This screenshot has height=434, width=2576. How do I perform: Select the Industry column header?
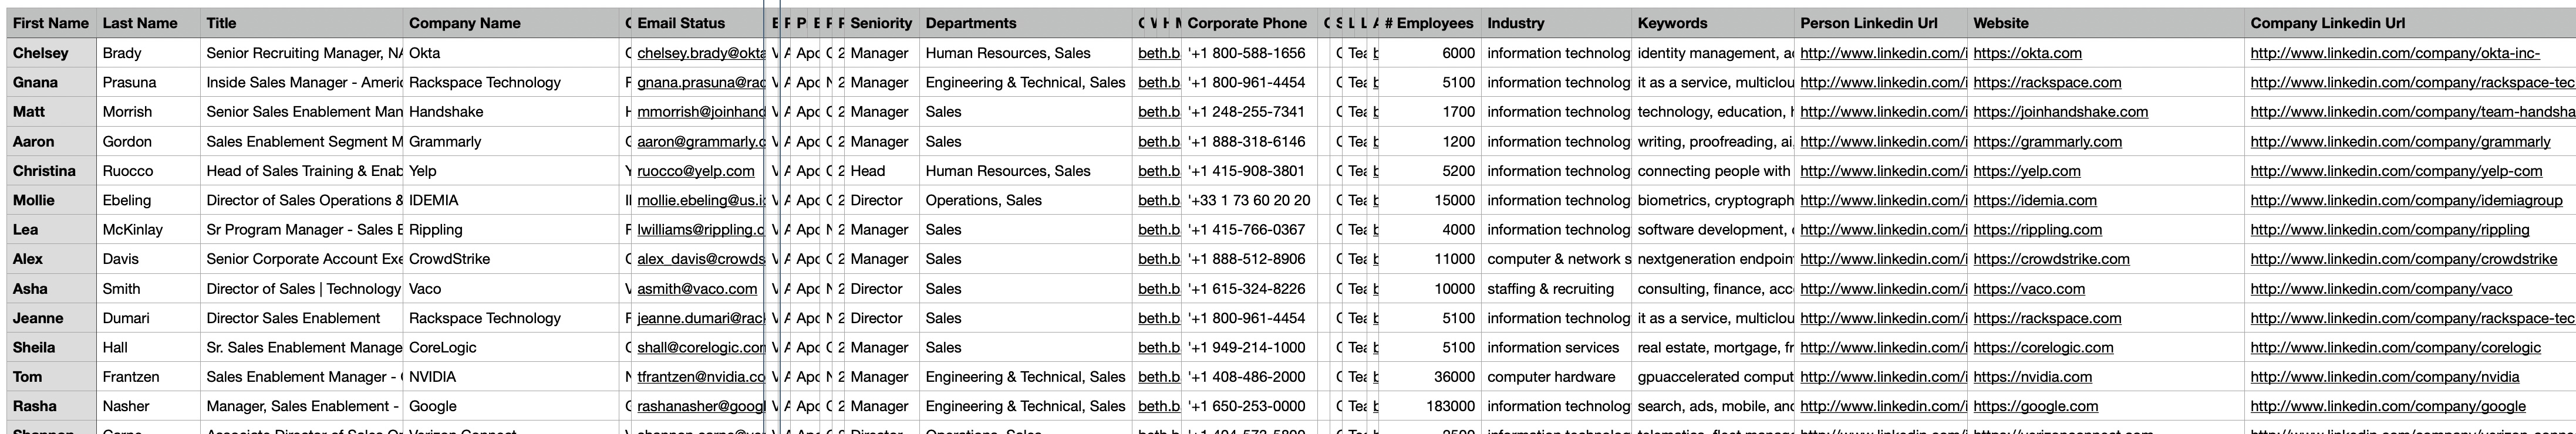click(1515, 23)
